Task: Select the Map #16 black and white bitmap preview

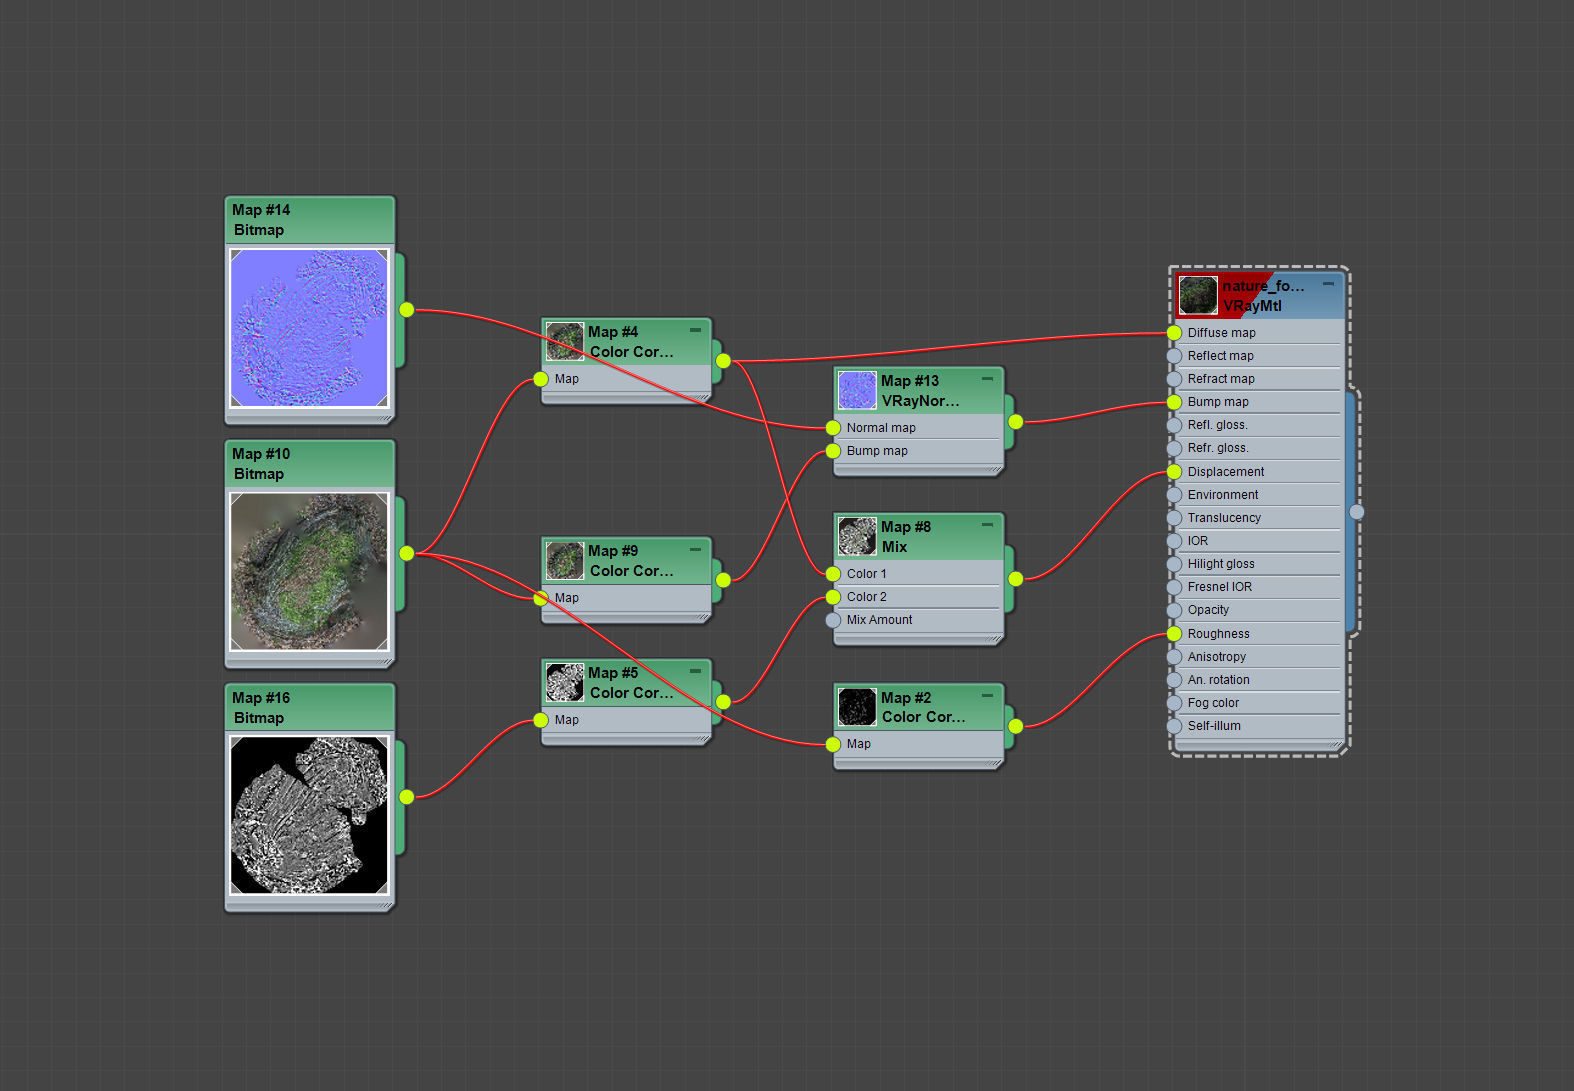Action: tap(309, 815)
